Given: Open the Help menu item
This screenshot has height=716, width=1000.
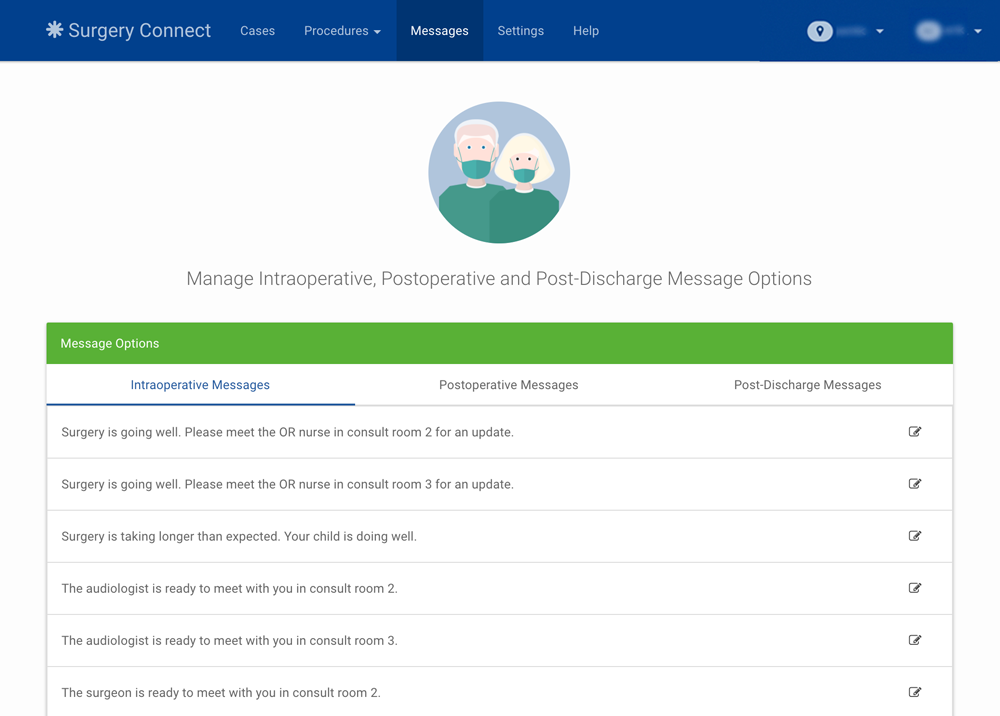Looking at the screenshot, I should coord(586,31).
